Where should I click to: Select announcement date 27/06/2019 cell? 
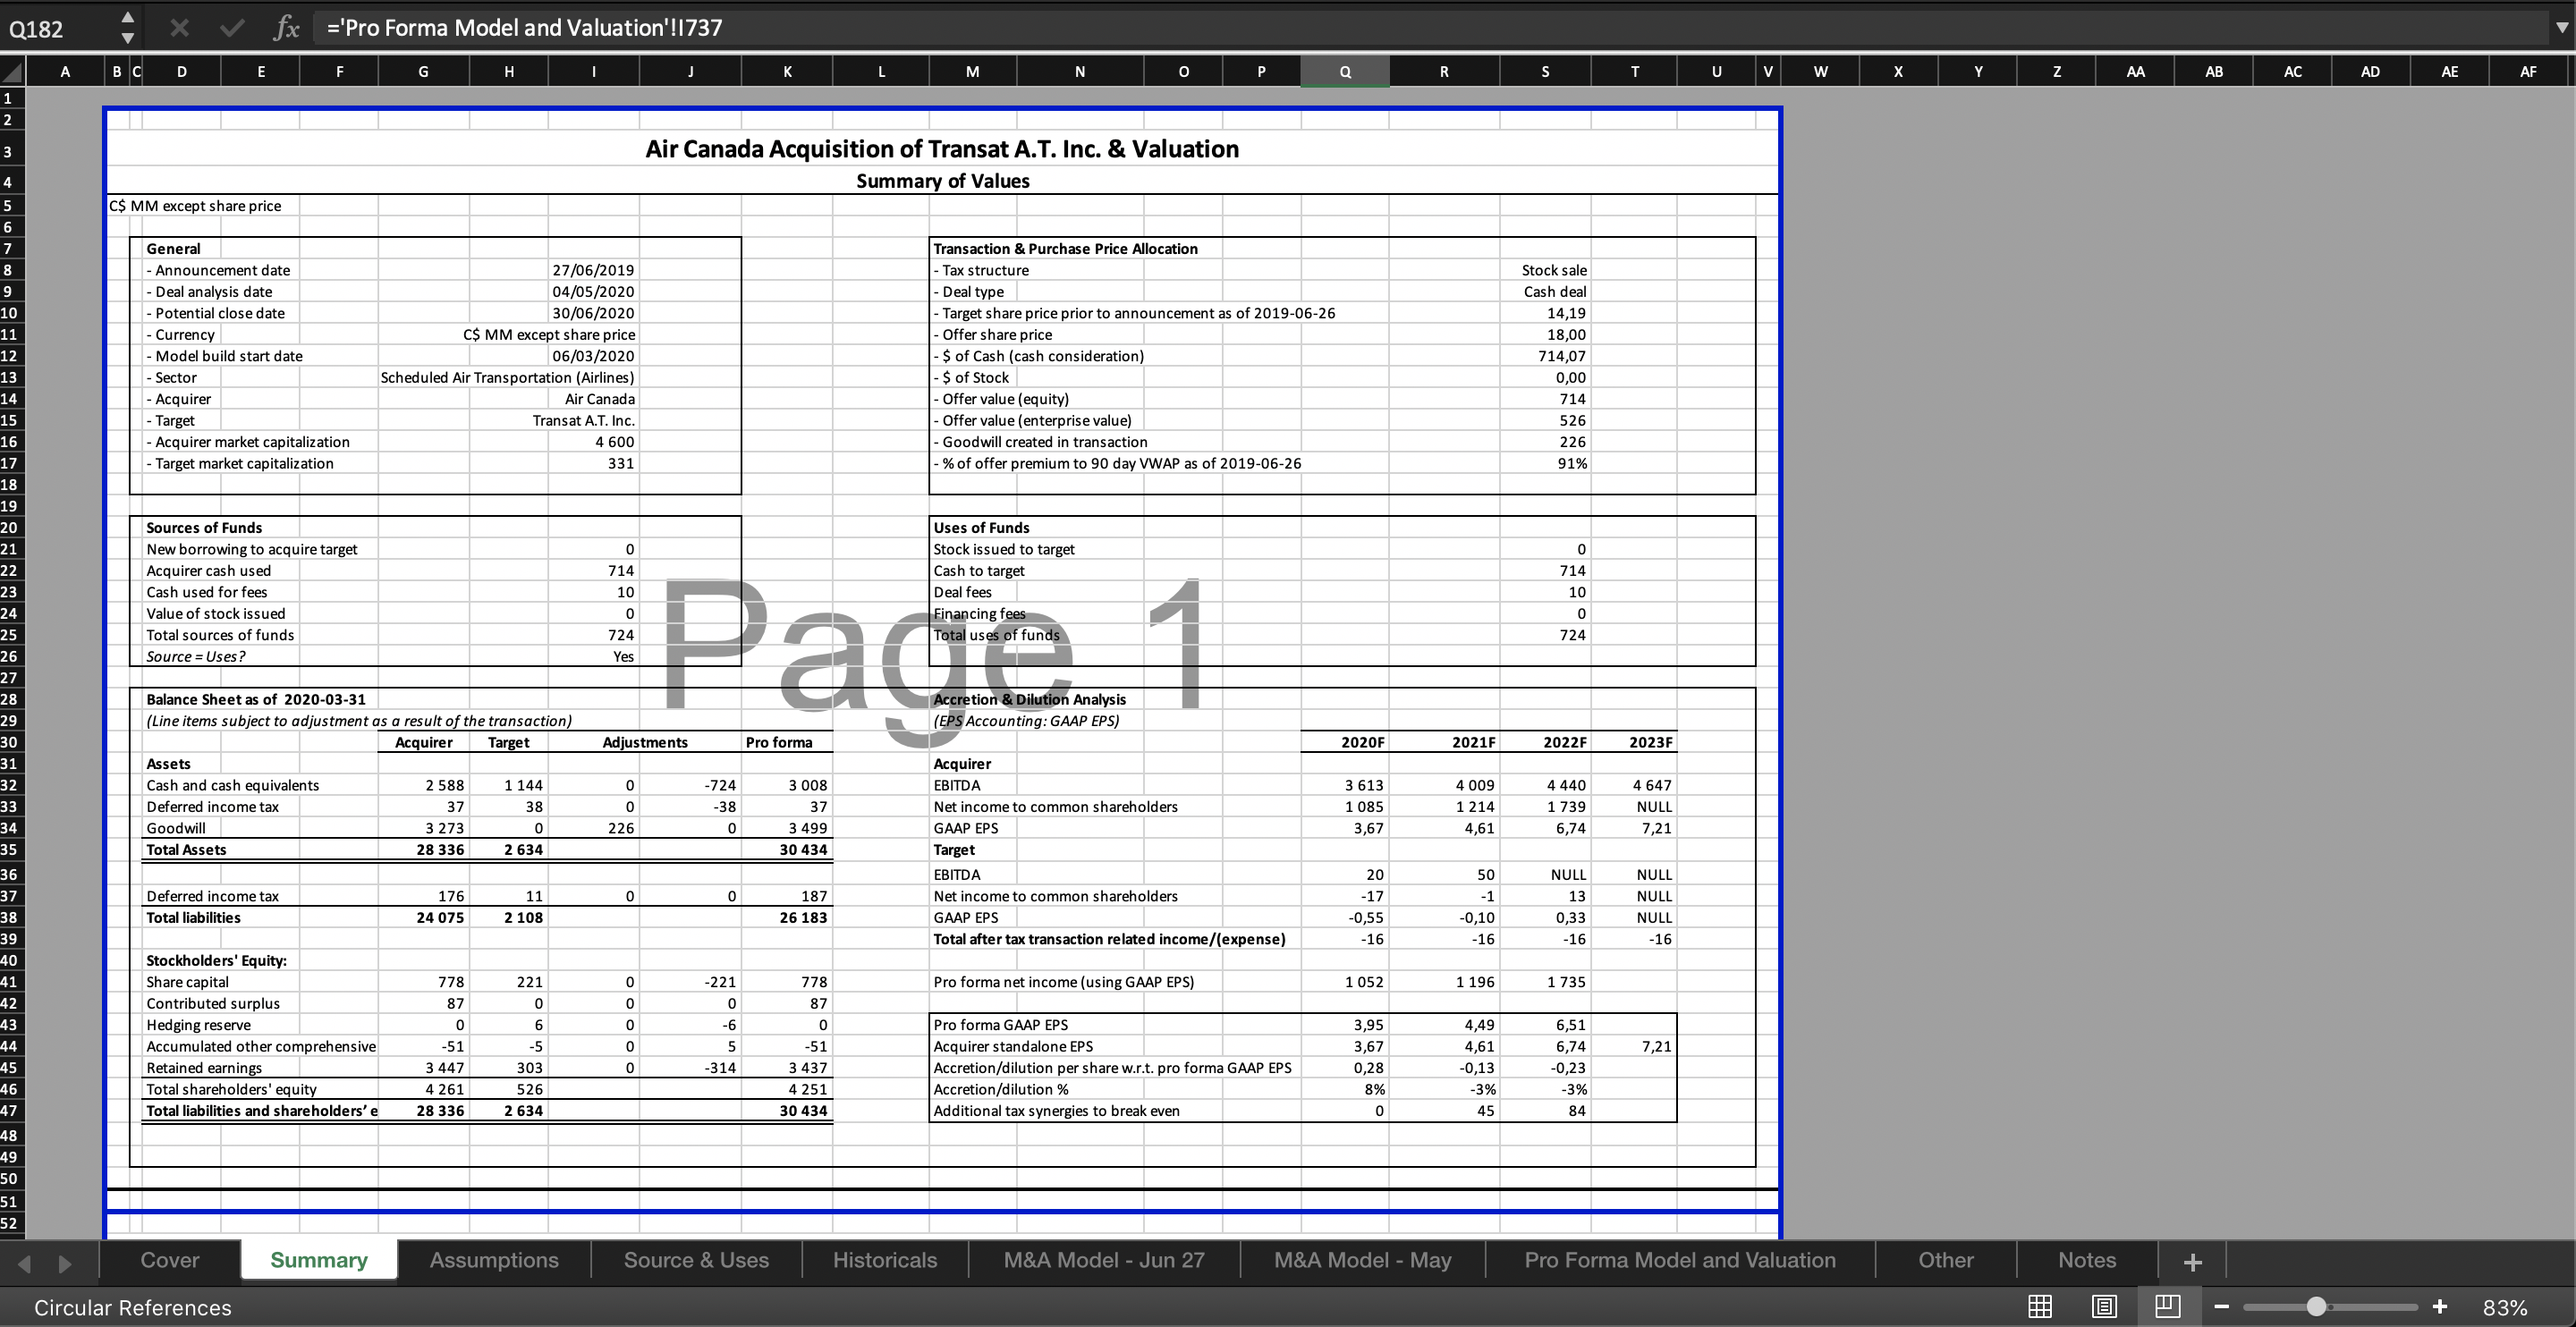pos(593,270)
